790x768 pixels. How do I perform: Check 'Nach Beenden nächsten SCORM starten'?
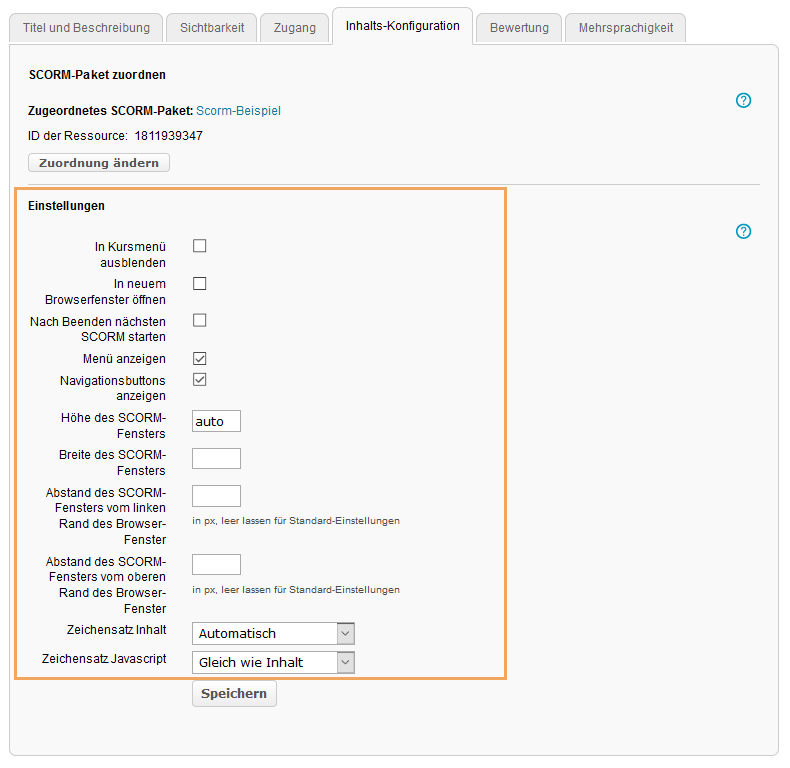(200, 321)
